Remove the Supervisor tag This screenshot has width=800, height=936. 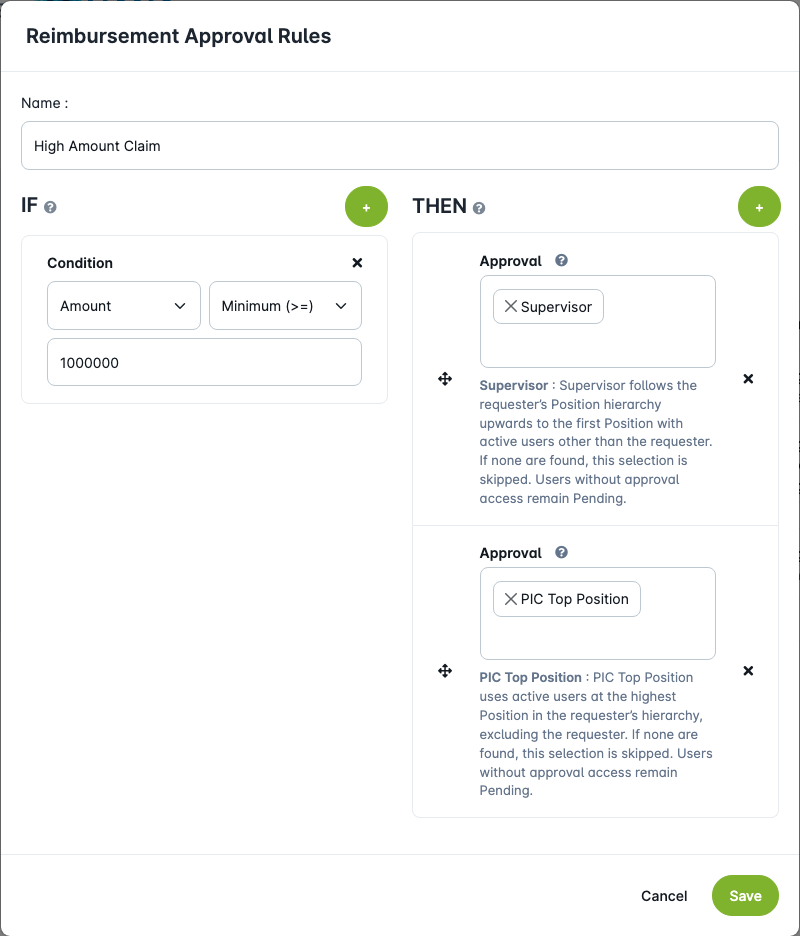point(510,306)
